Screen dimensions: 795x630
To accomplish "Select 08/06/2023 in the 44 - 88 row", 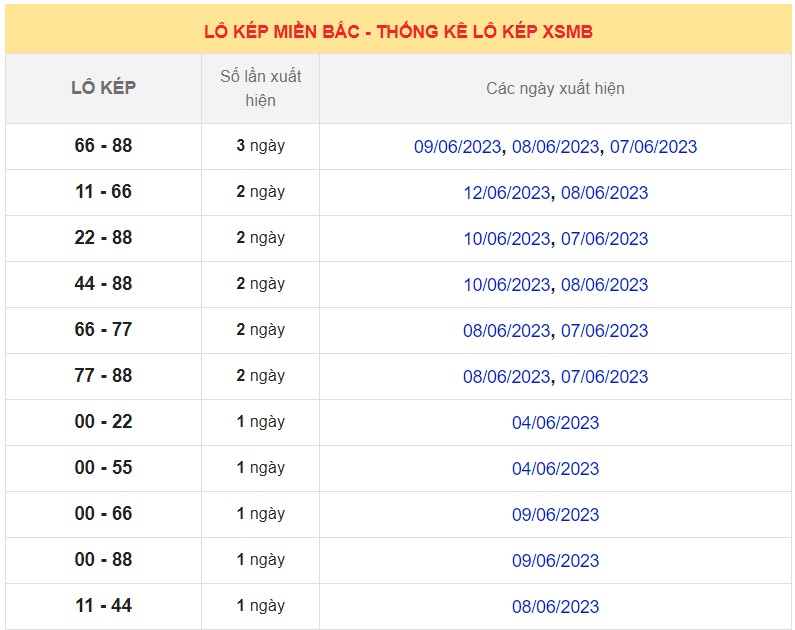I will coord(604,285).
